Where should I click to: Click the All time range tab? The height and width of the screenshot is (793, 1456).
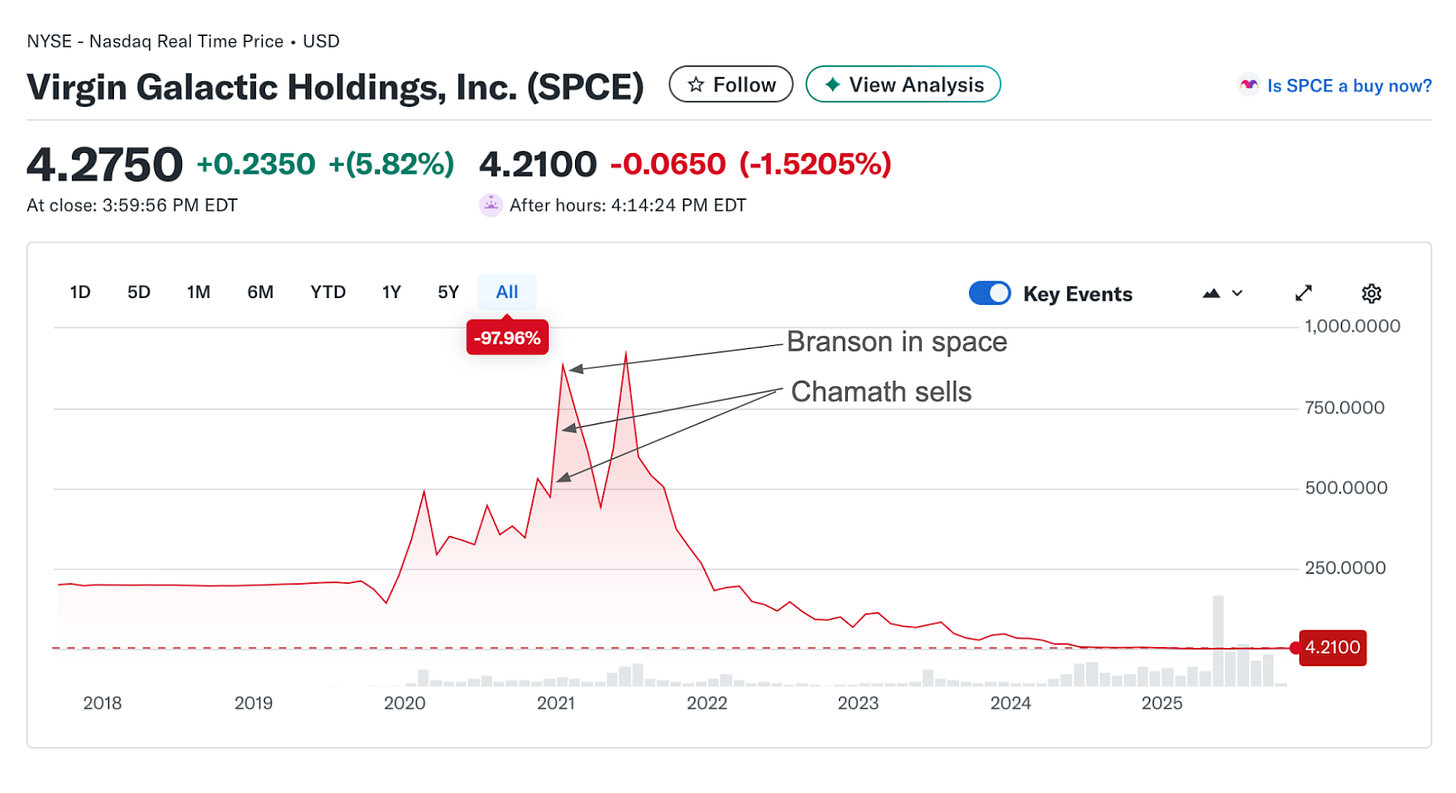(507, 292)
